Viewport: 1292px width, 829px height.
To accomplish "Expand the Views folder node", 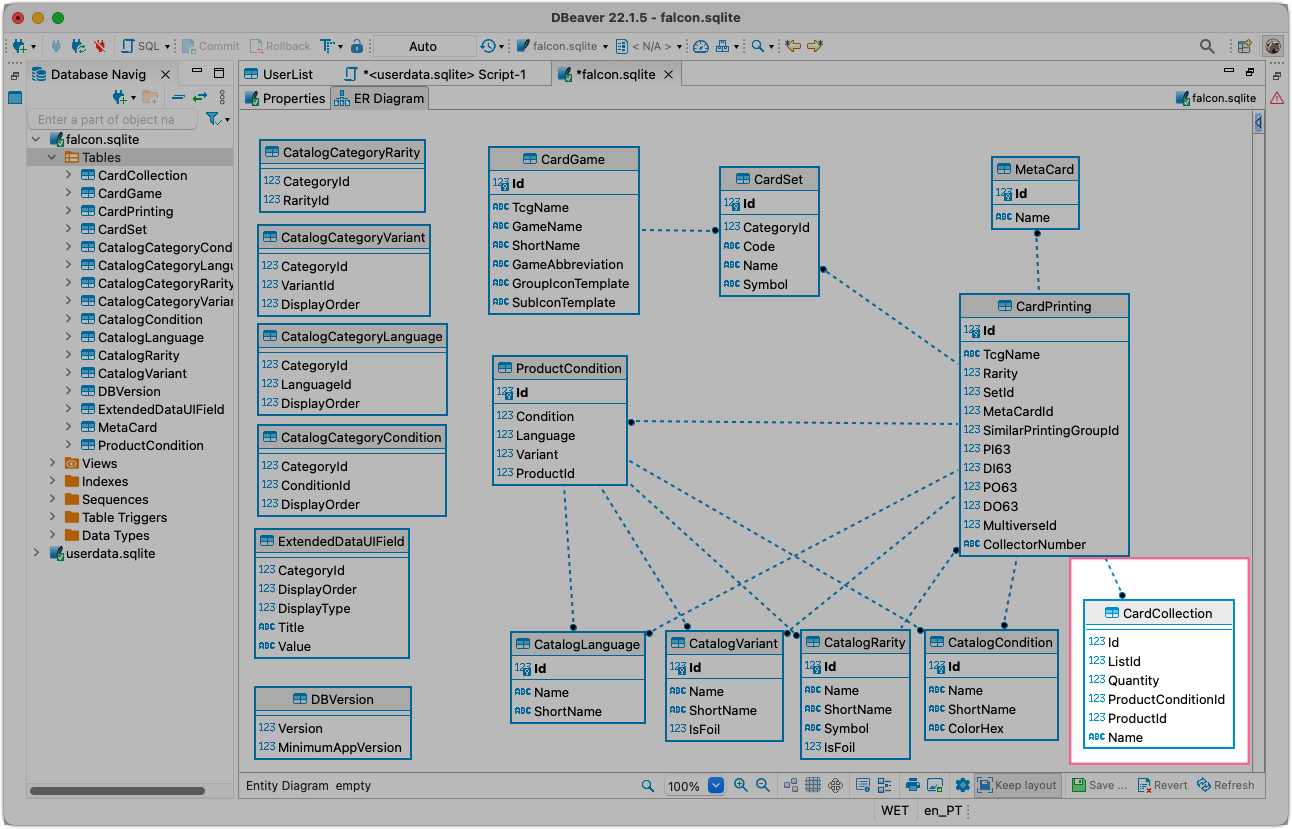I will coord(52,464).
